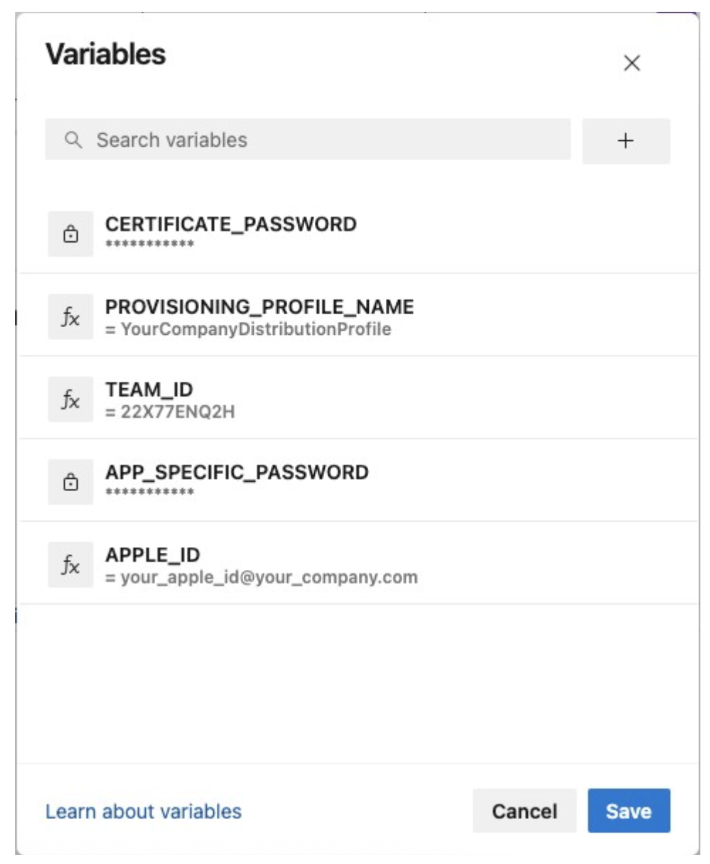This screenshot has height=864, width=710.
Task: Click the magnifier icon in search box
Action: pyautogui.click(x=72, y=141)
